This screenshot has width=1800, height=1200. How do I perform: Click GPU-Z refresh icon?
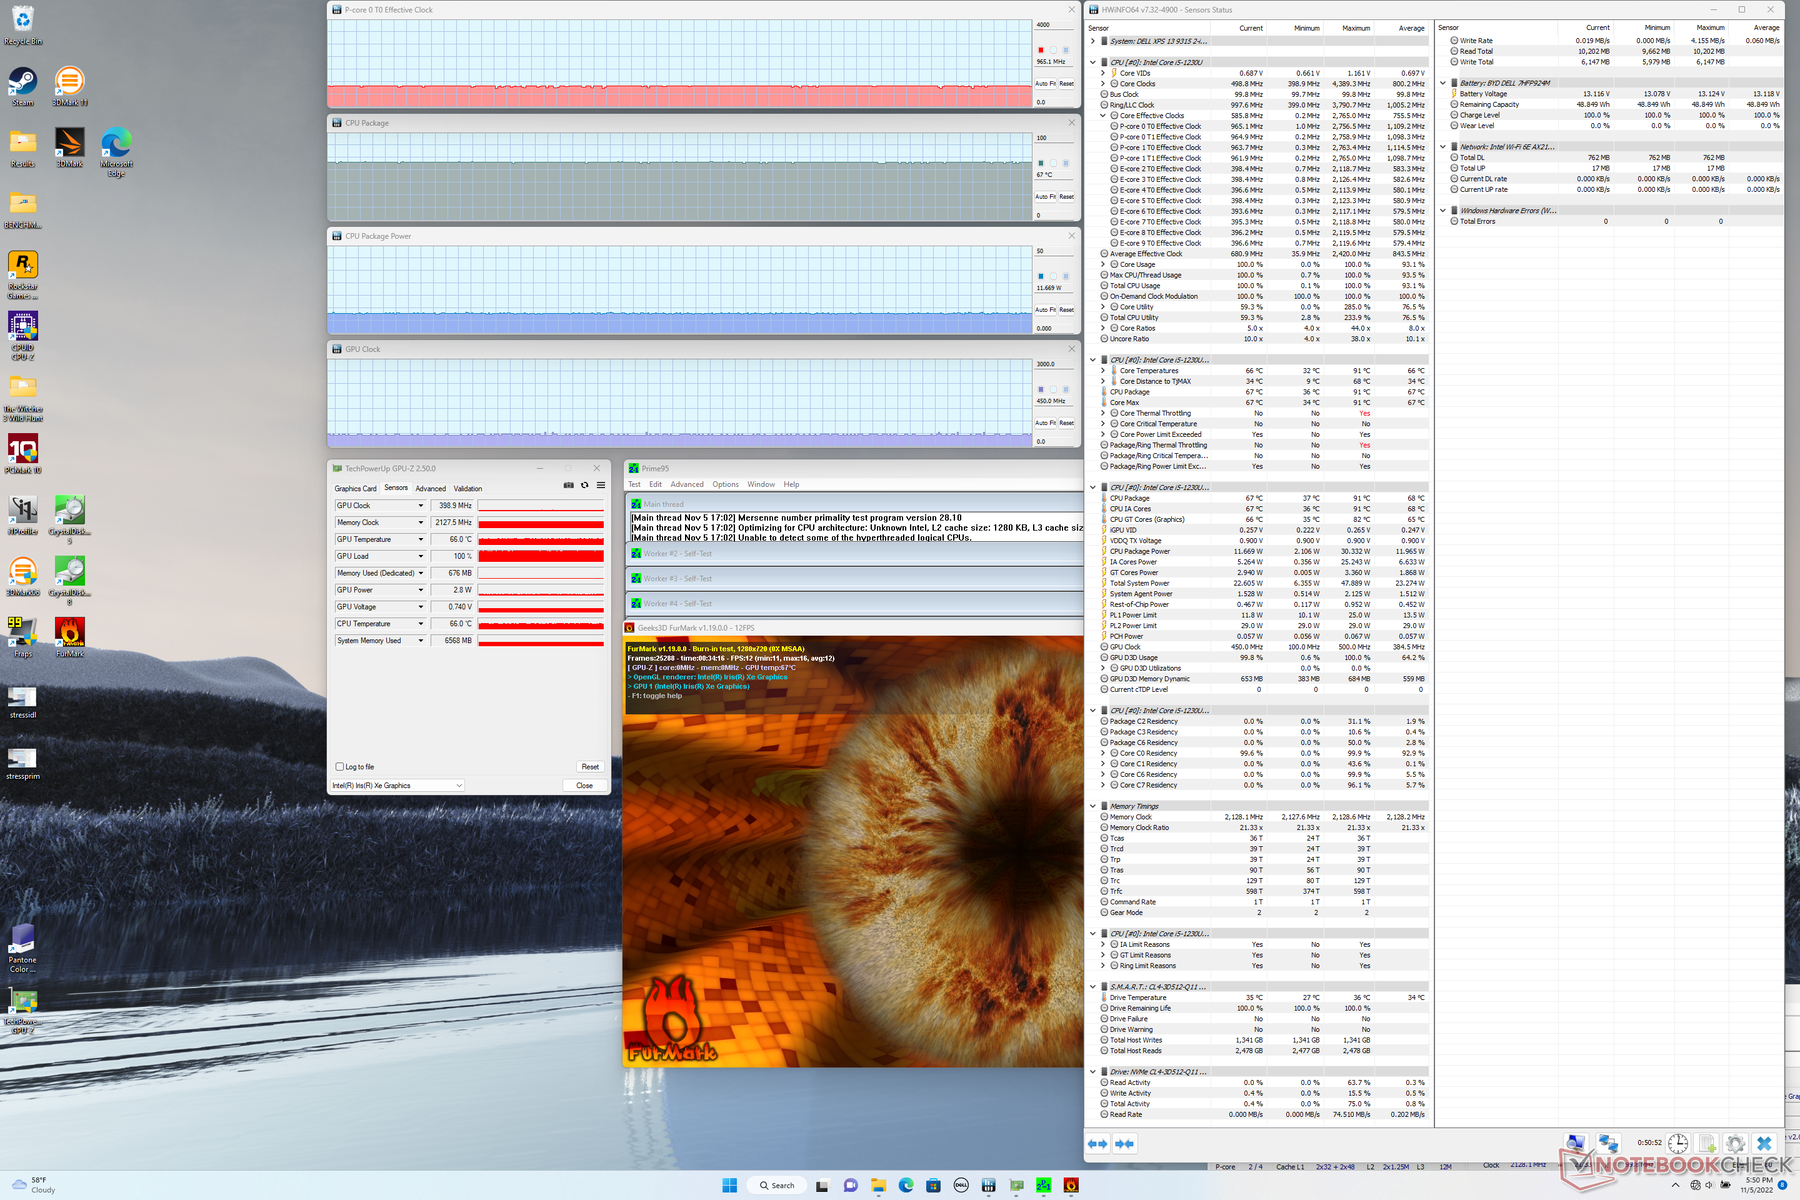click(585, 486)
